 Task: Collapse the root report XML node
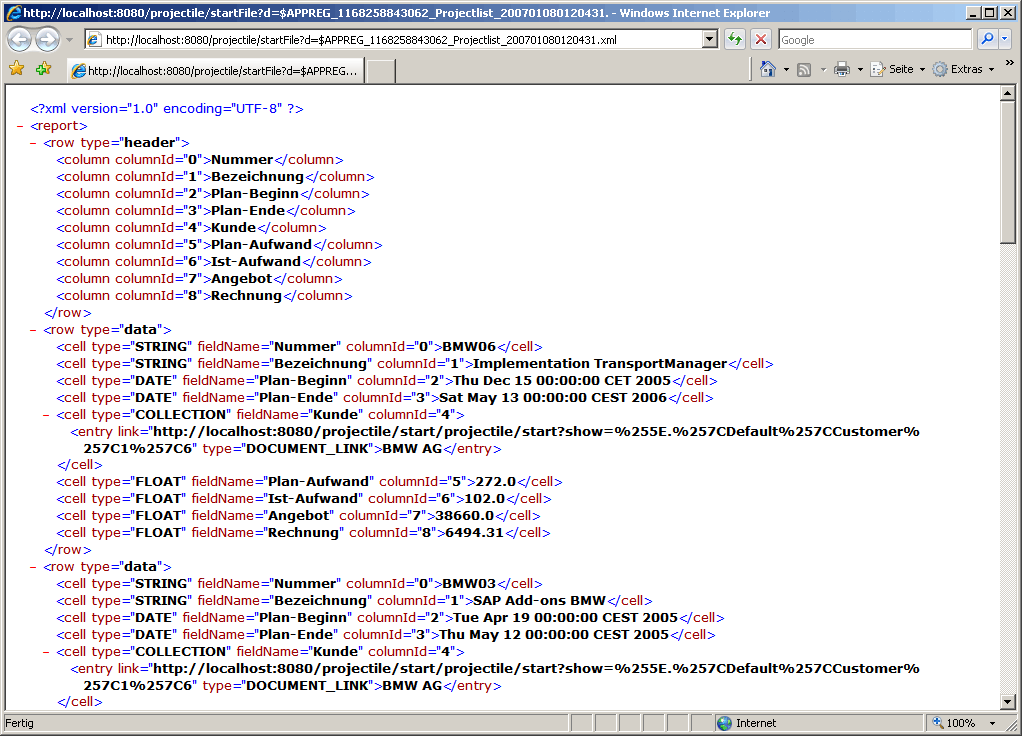20,126
